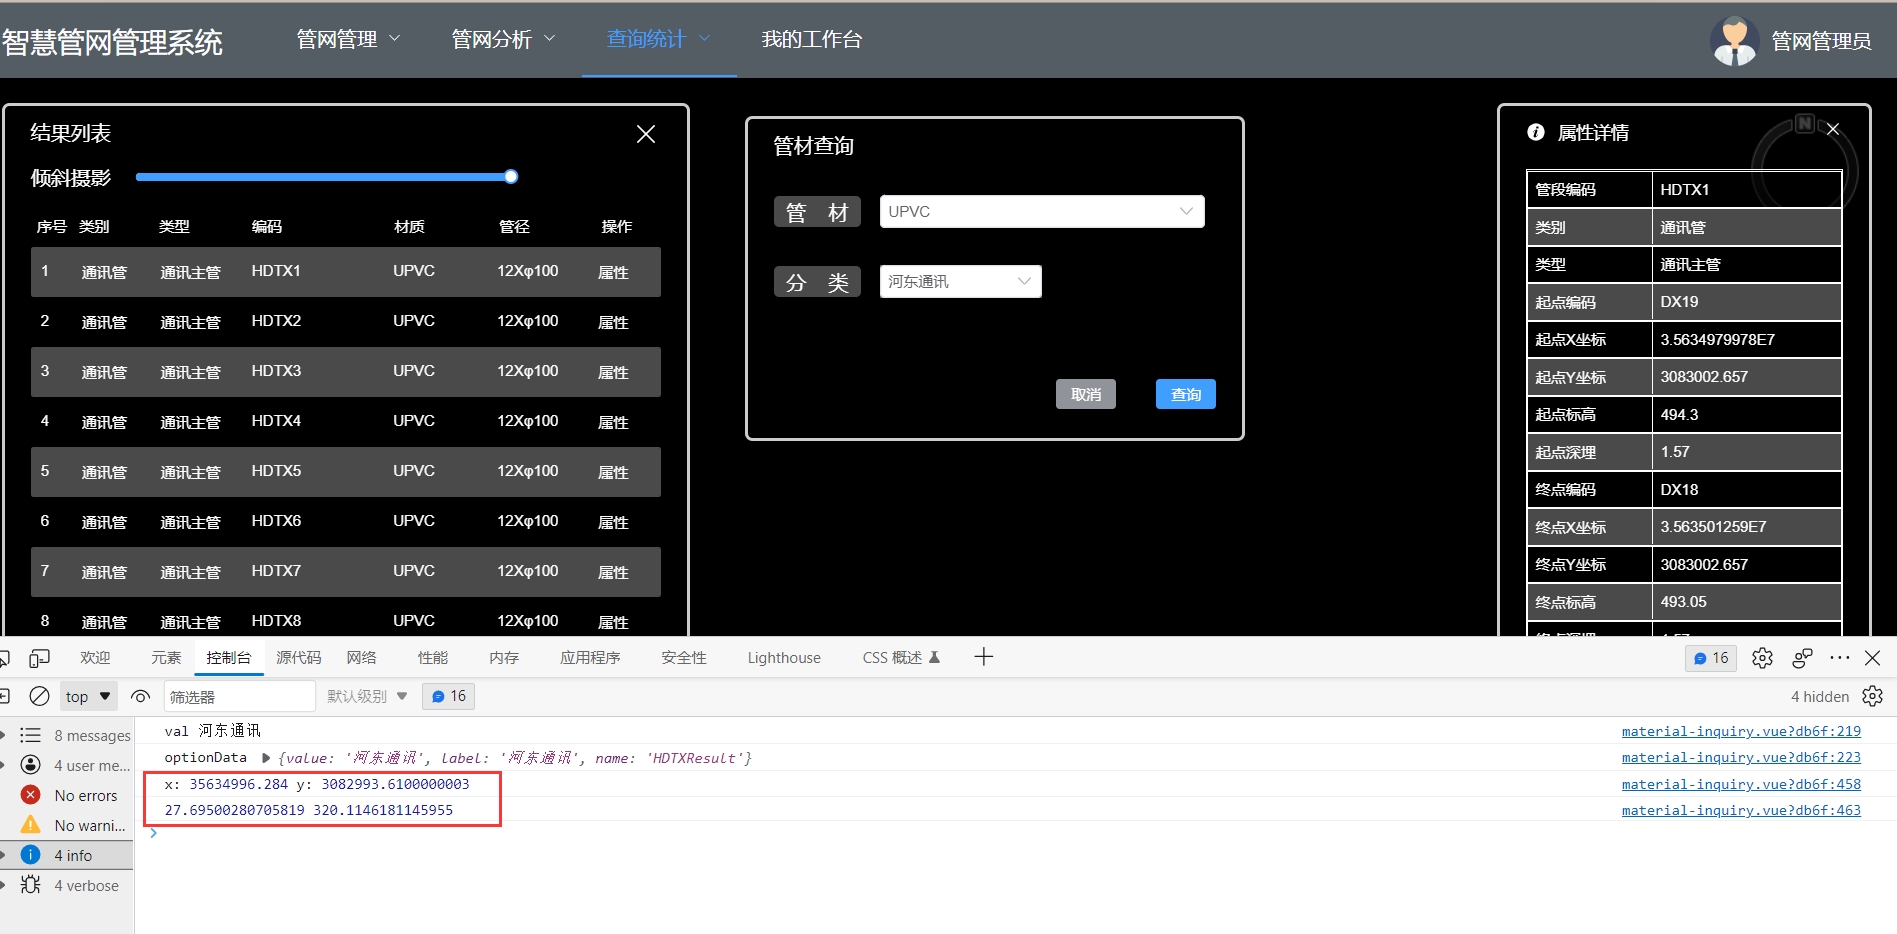This screenshot has height=934, width=1897.
Task: Click the send feedback icon in DevTools
Action: [1802, 658]
